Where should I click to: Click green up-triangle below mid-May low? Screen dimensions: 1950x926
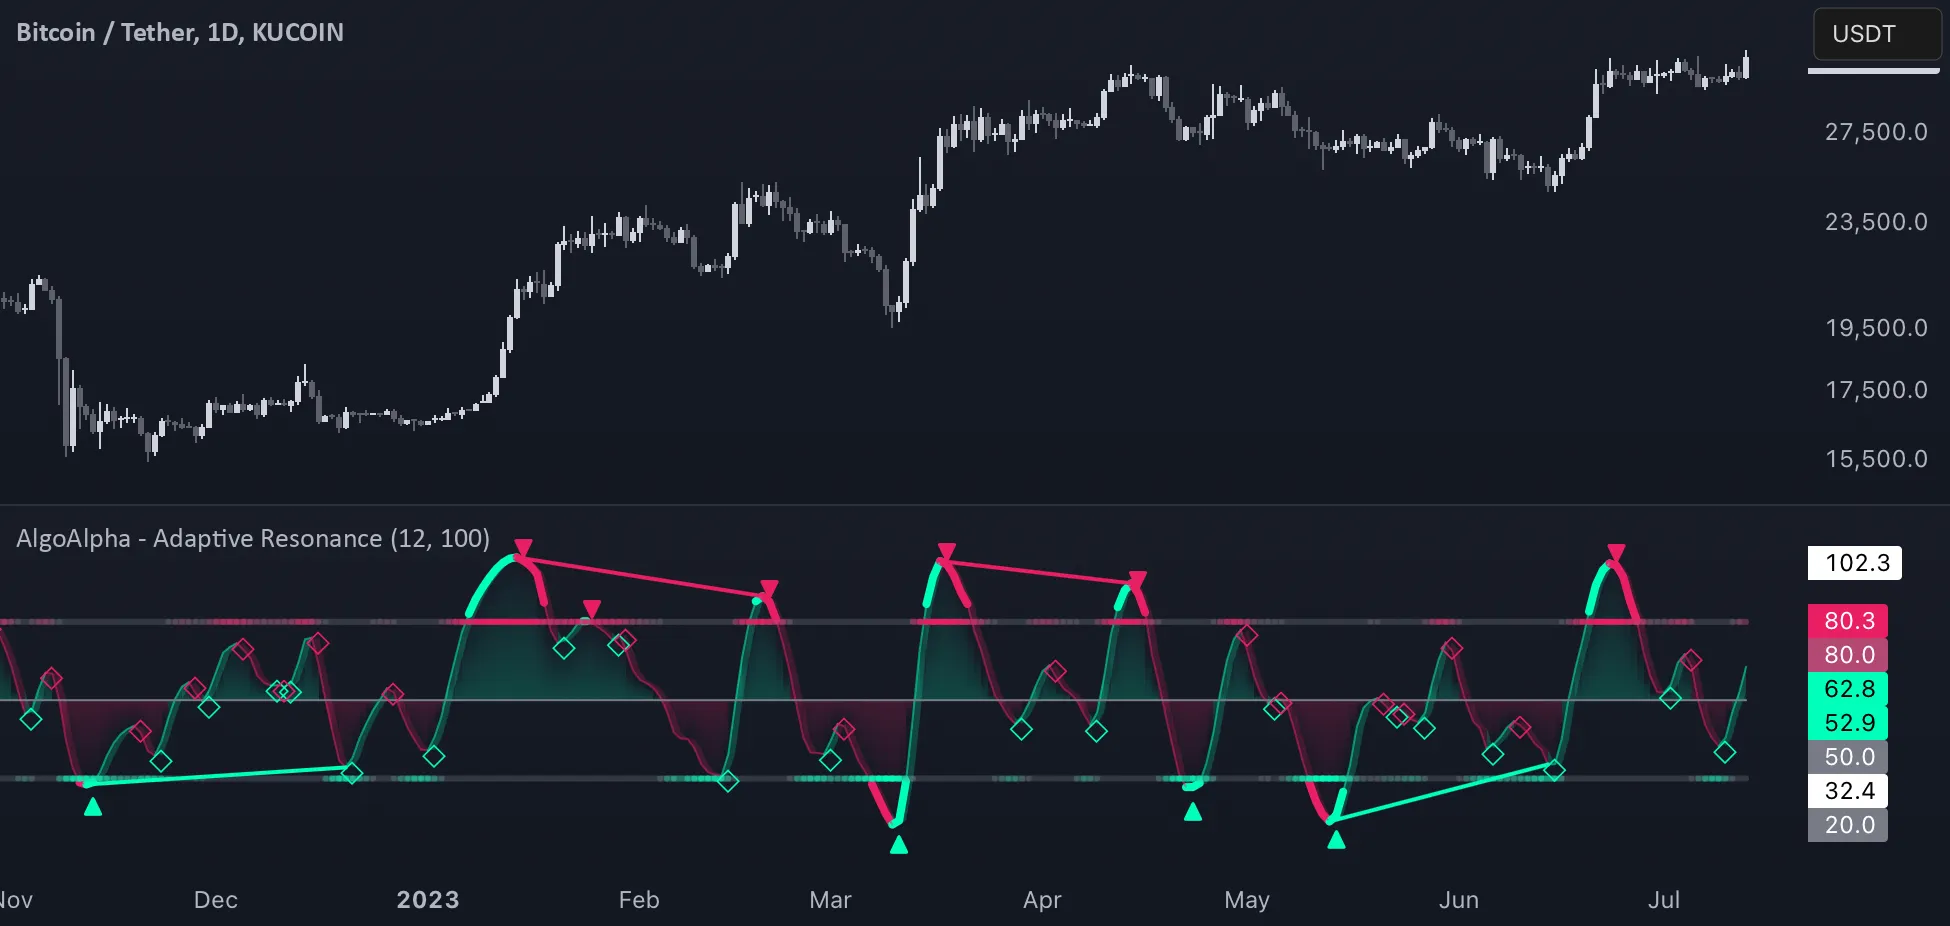pyautogui.click(x=1336, y=840)
